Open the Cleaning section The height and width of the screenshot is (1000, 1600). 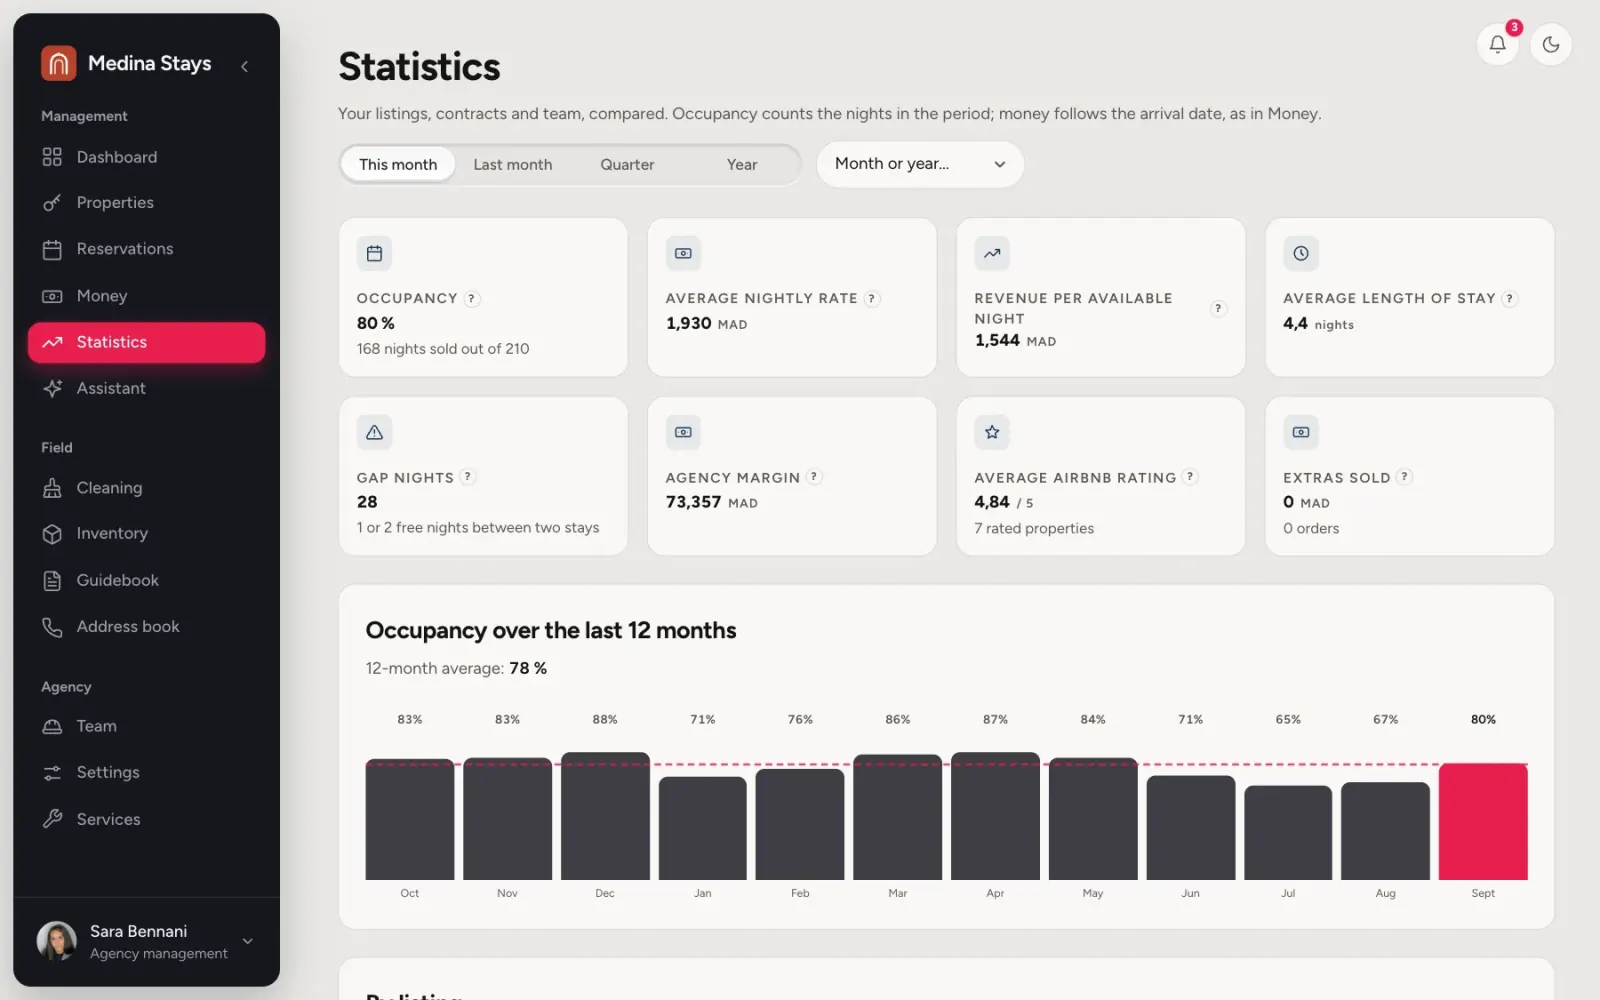(x=146, y=488)
